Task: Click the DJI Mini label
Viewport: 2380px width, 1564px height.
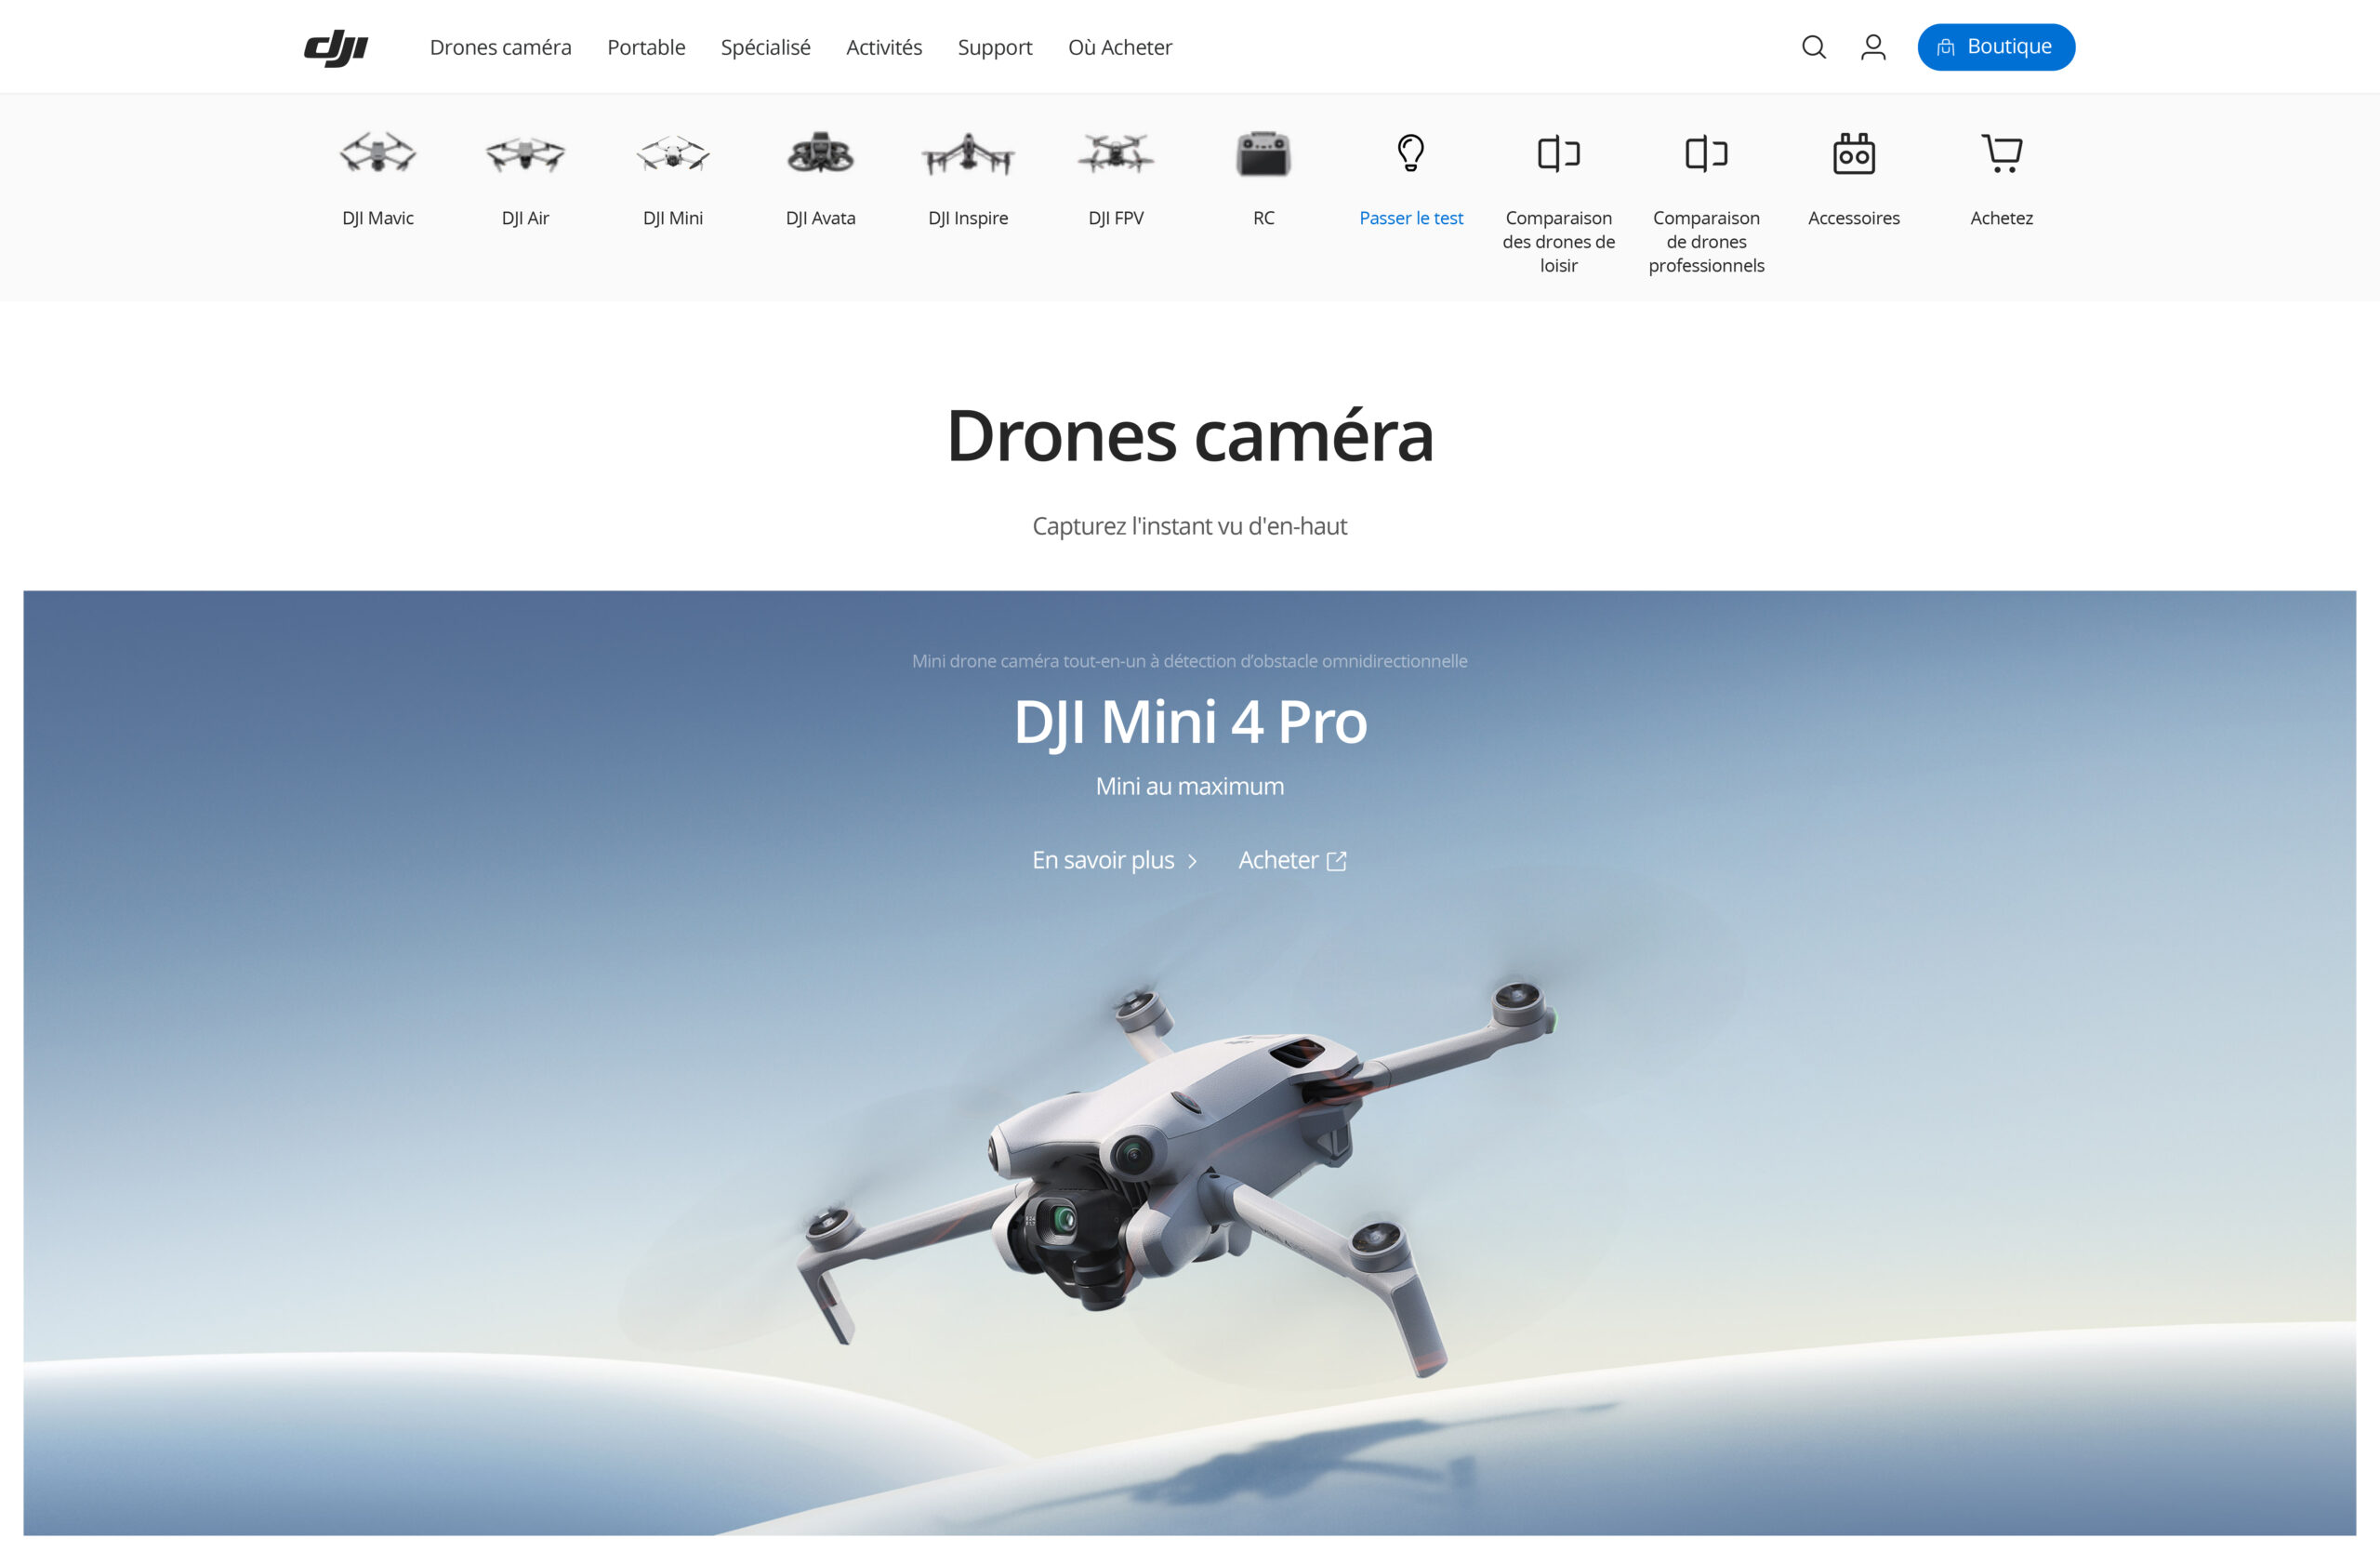Action: tap(673, 218)
